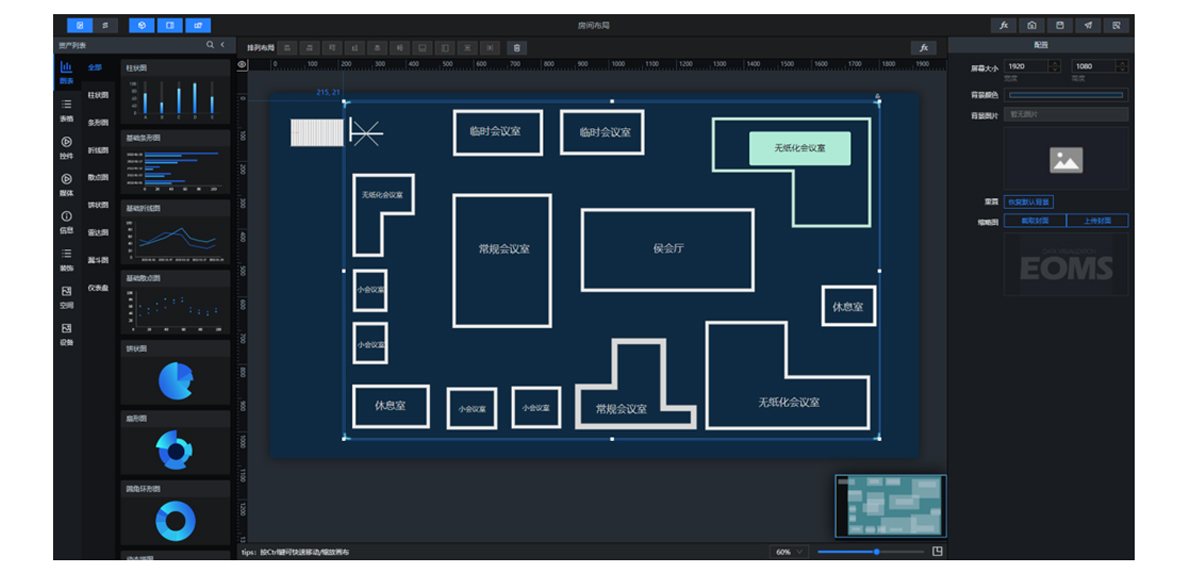Open the 信息 info category in the sidebar

(66, 220)
